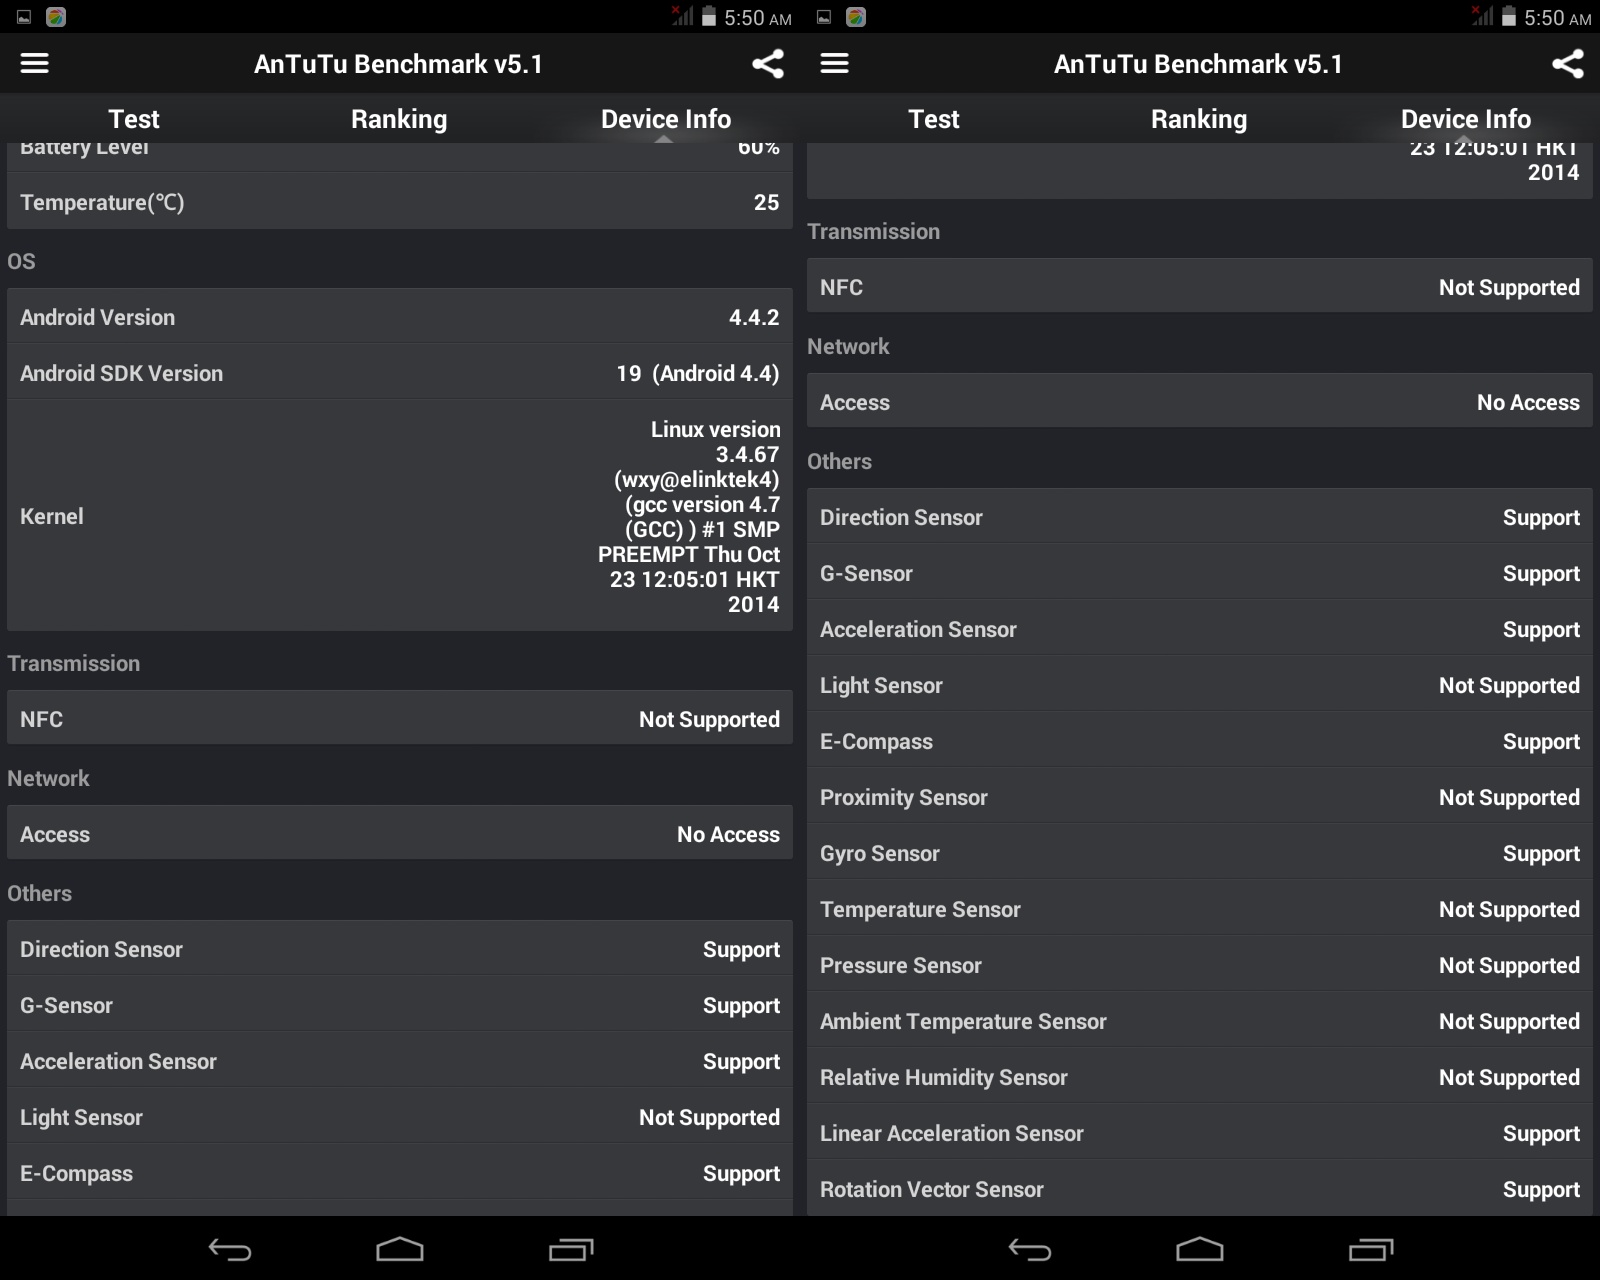1600x1280 pixels.
Task: Tap AnTuTu Benchmark v5.1 title in left screen
Action: point(398,64)
